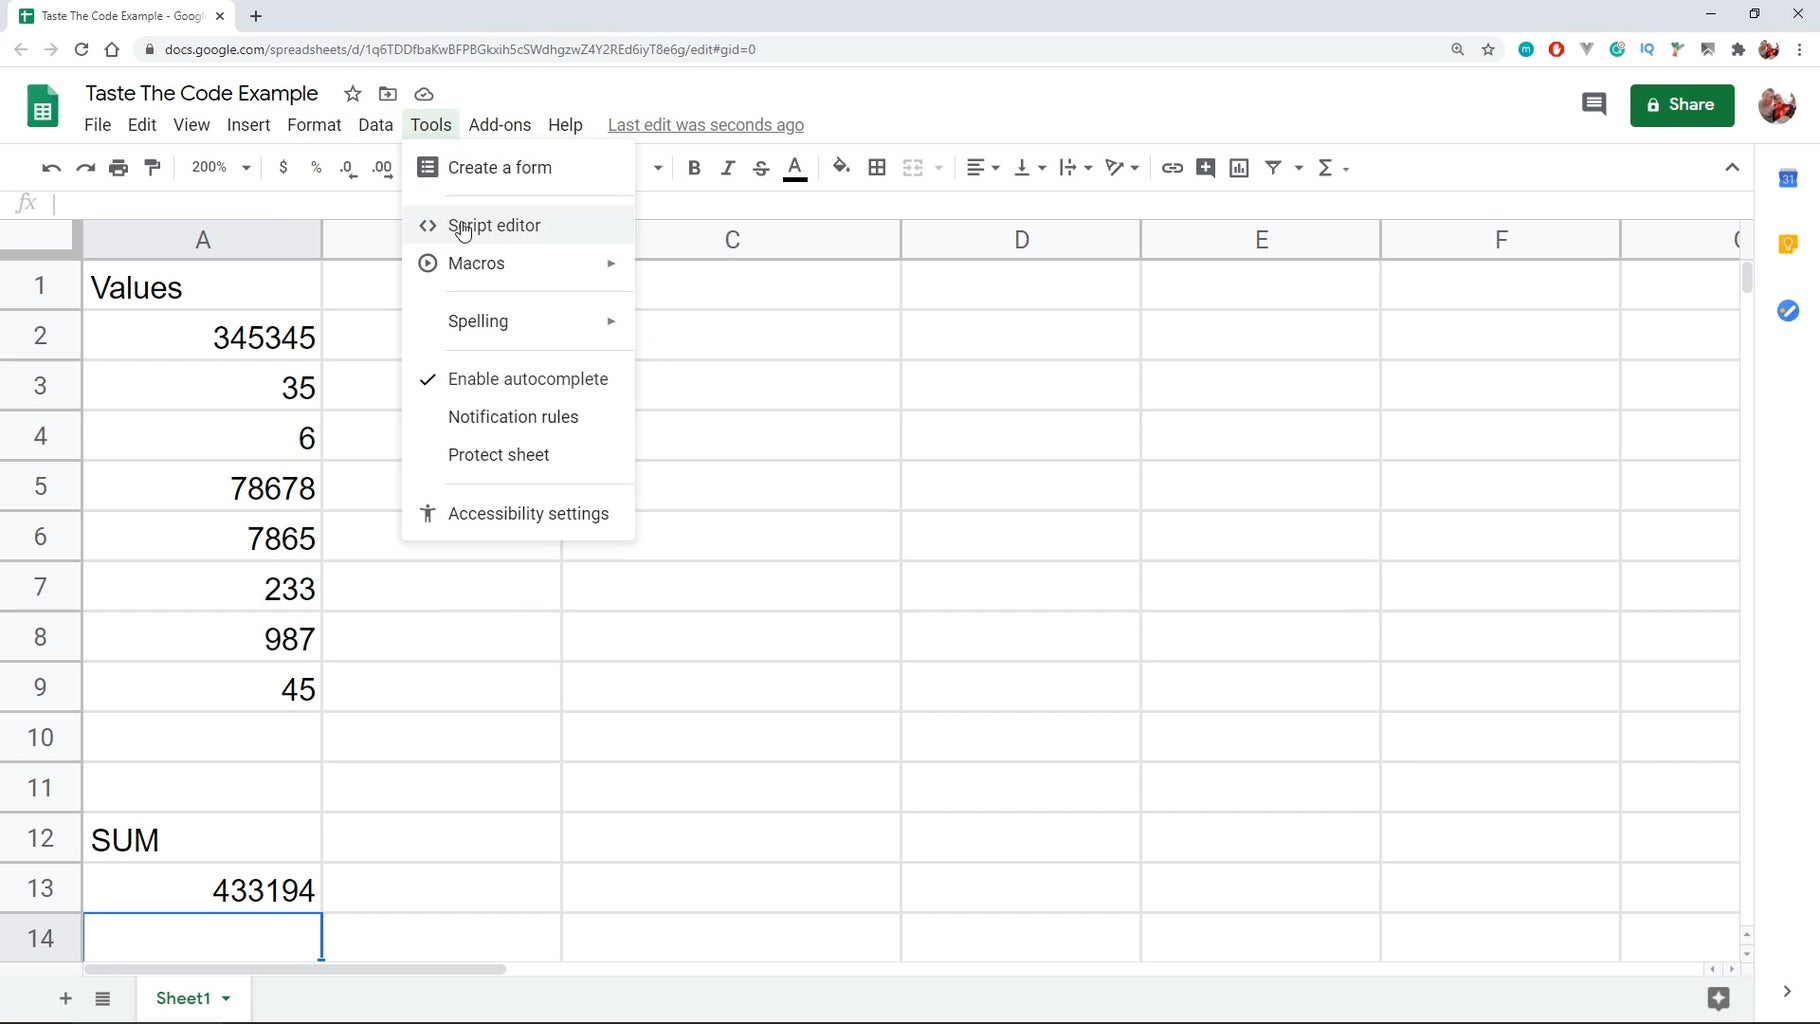Open the functions menu with sigma icon
The image size is (1820, 1024).
tap(1328, 168)
